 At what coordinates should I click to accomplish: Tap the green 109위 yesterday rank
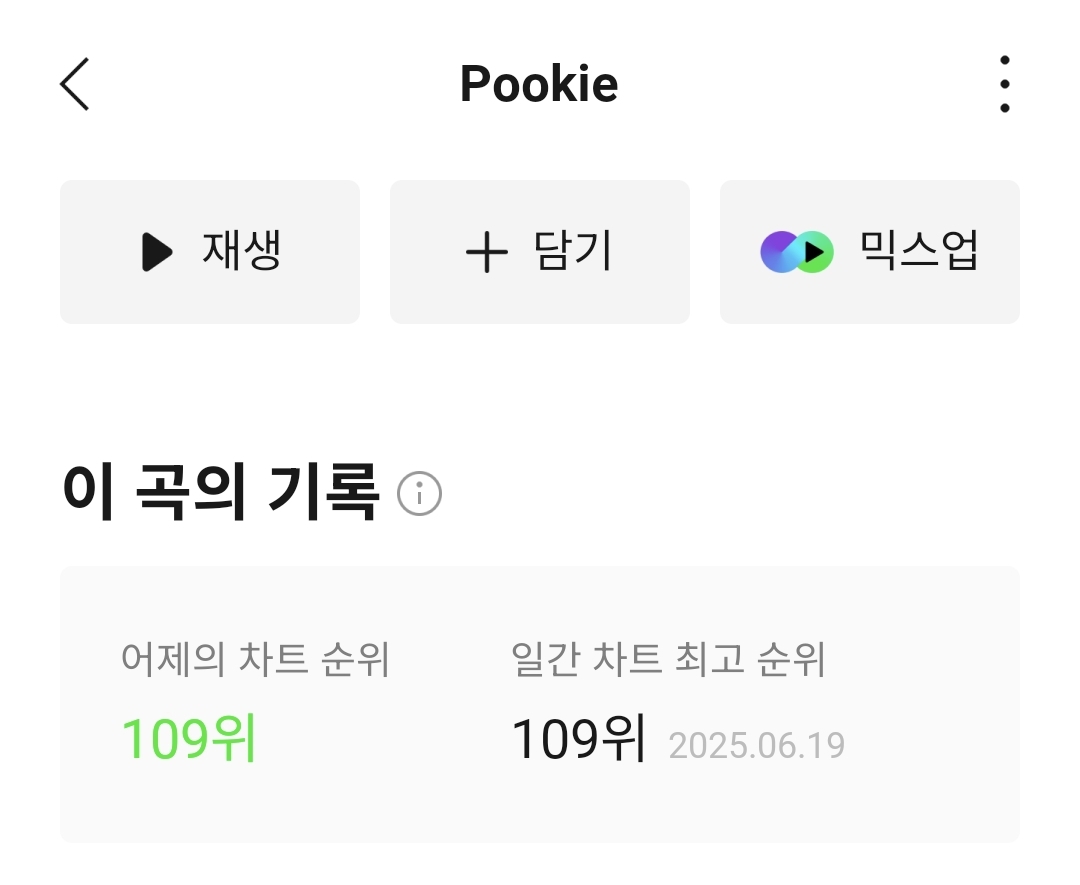pyautogui.click(x=189, y=741)
